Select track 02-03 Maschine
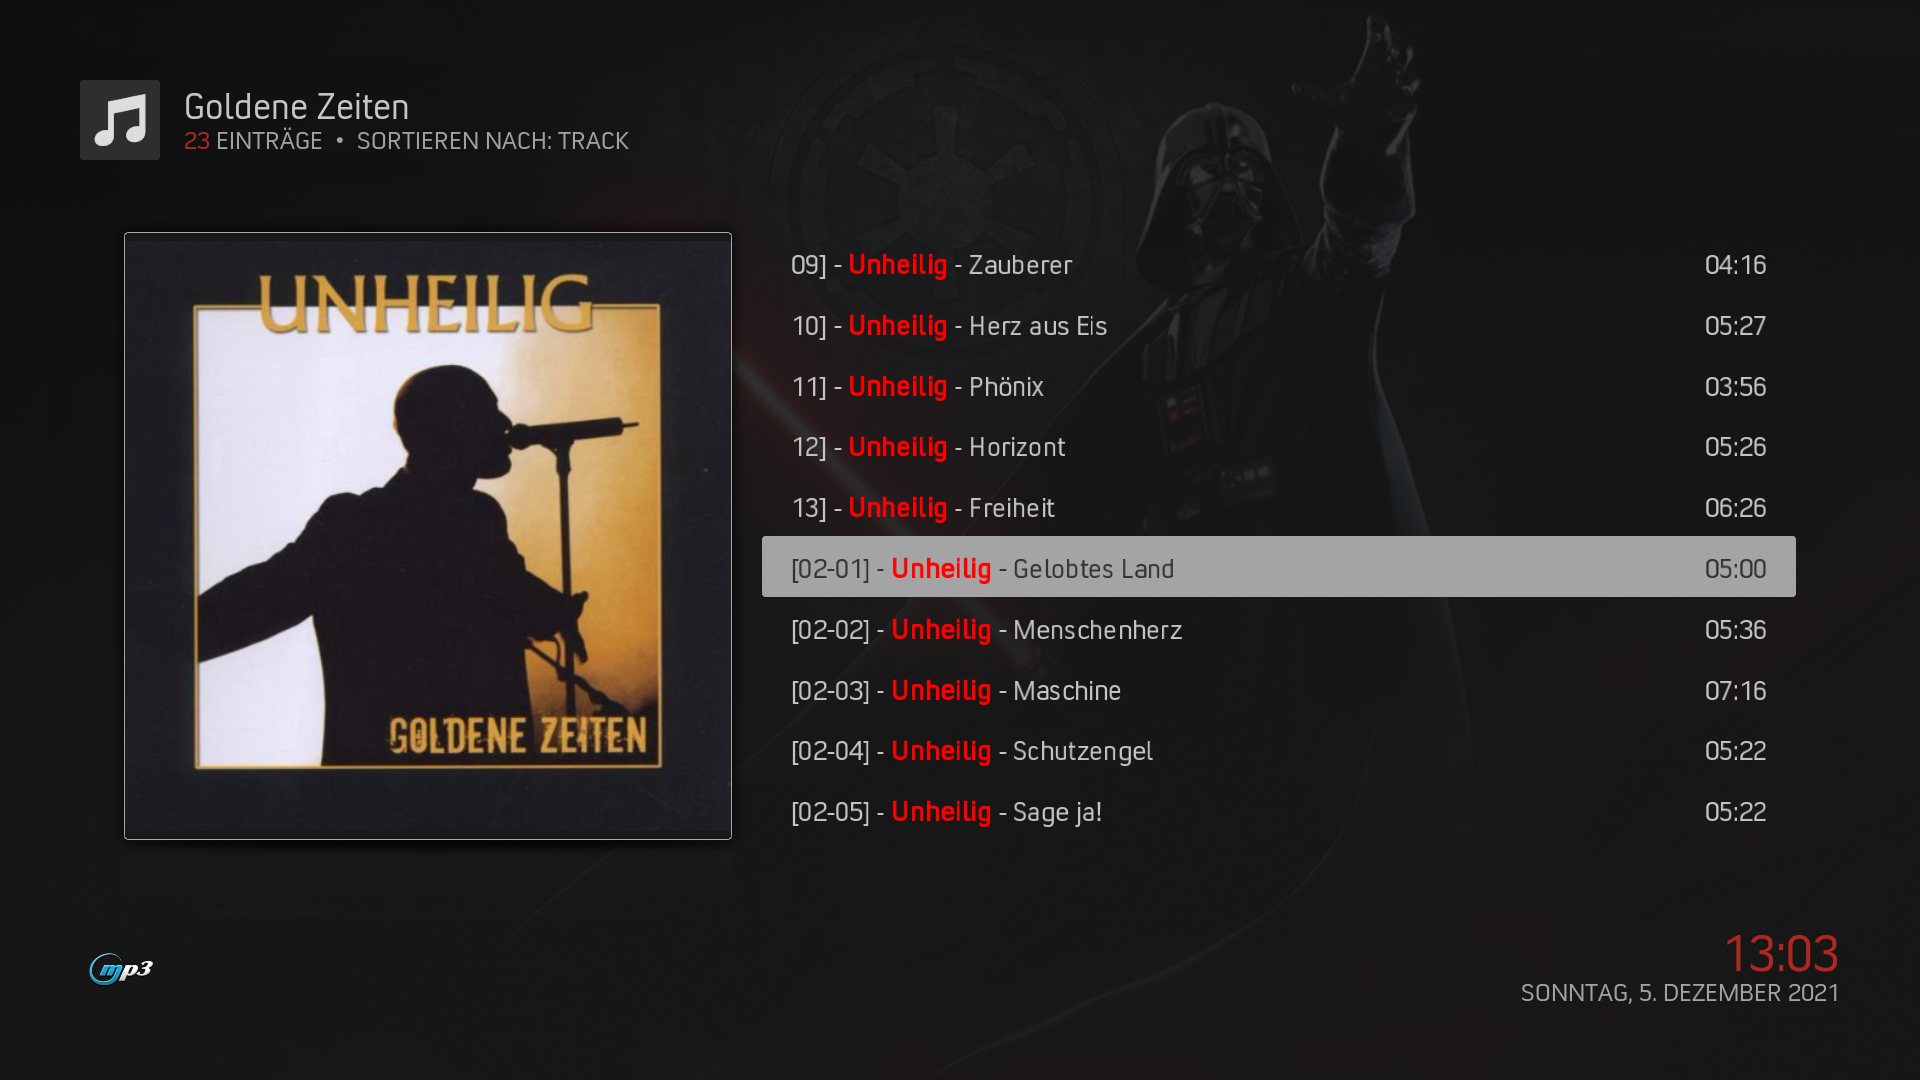 click(x=1278, y=691)
